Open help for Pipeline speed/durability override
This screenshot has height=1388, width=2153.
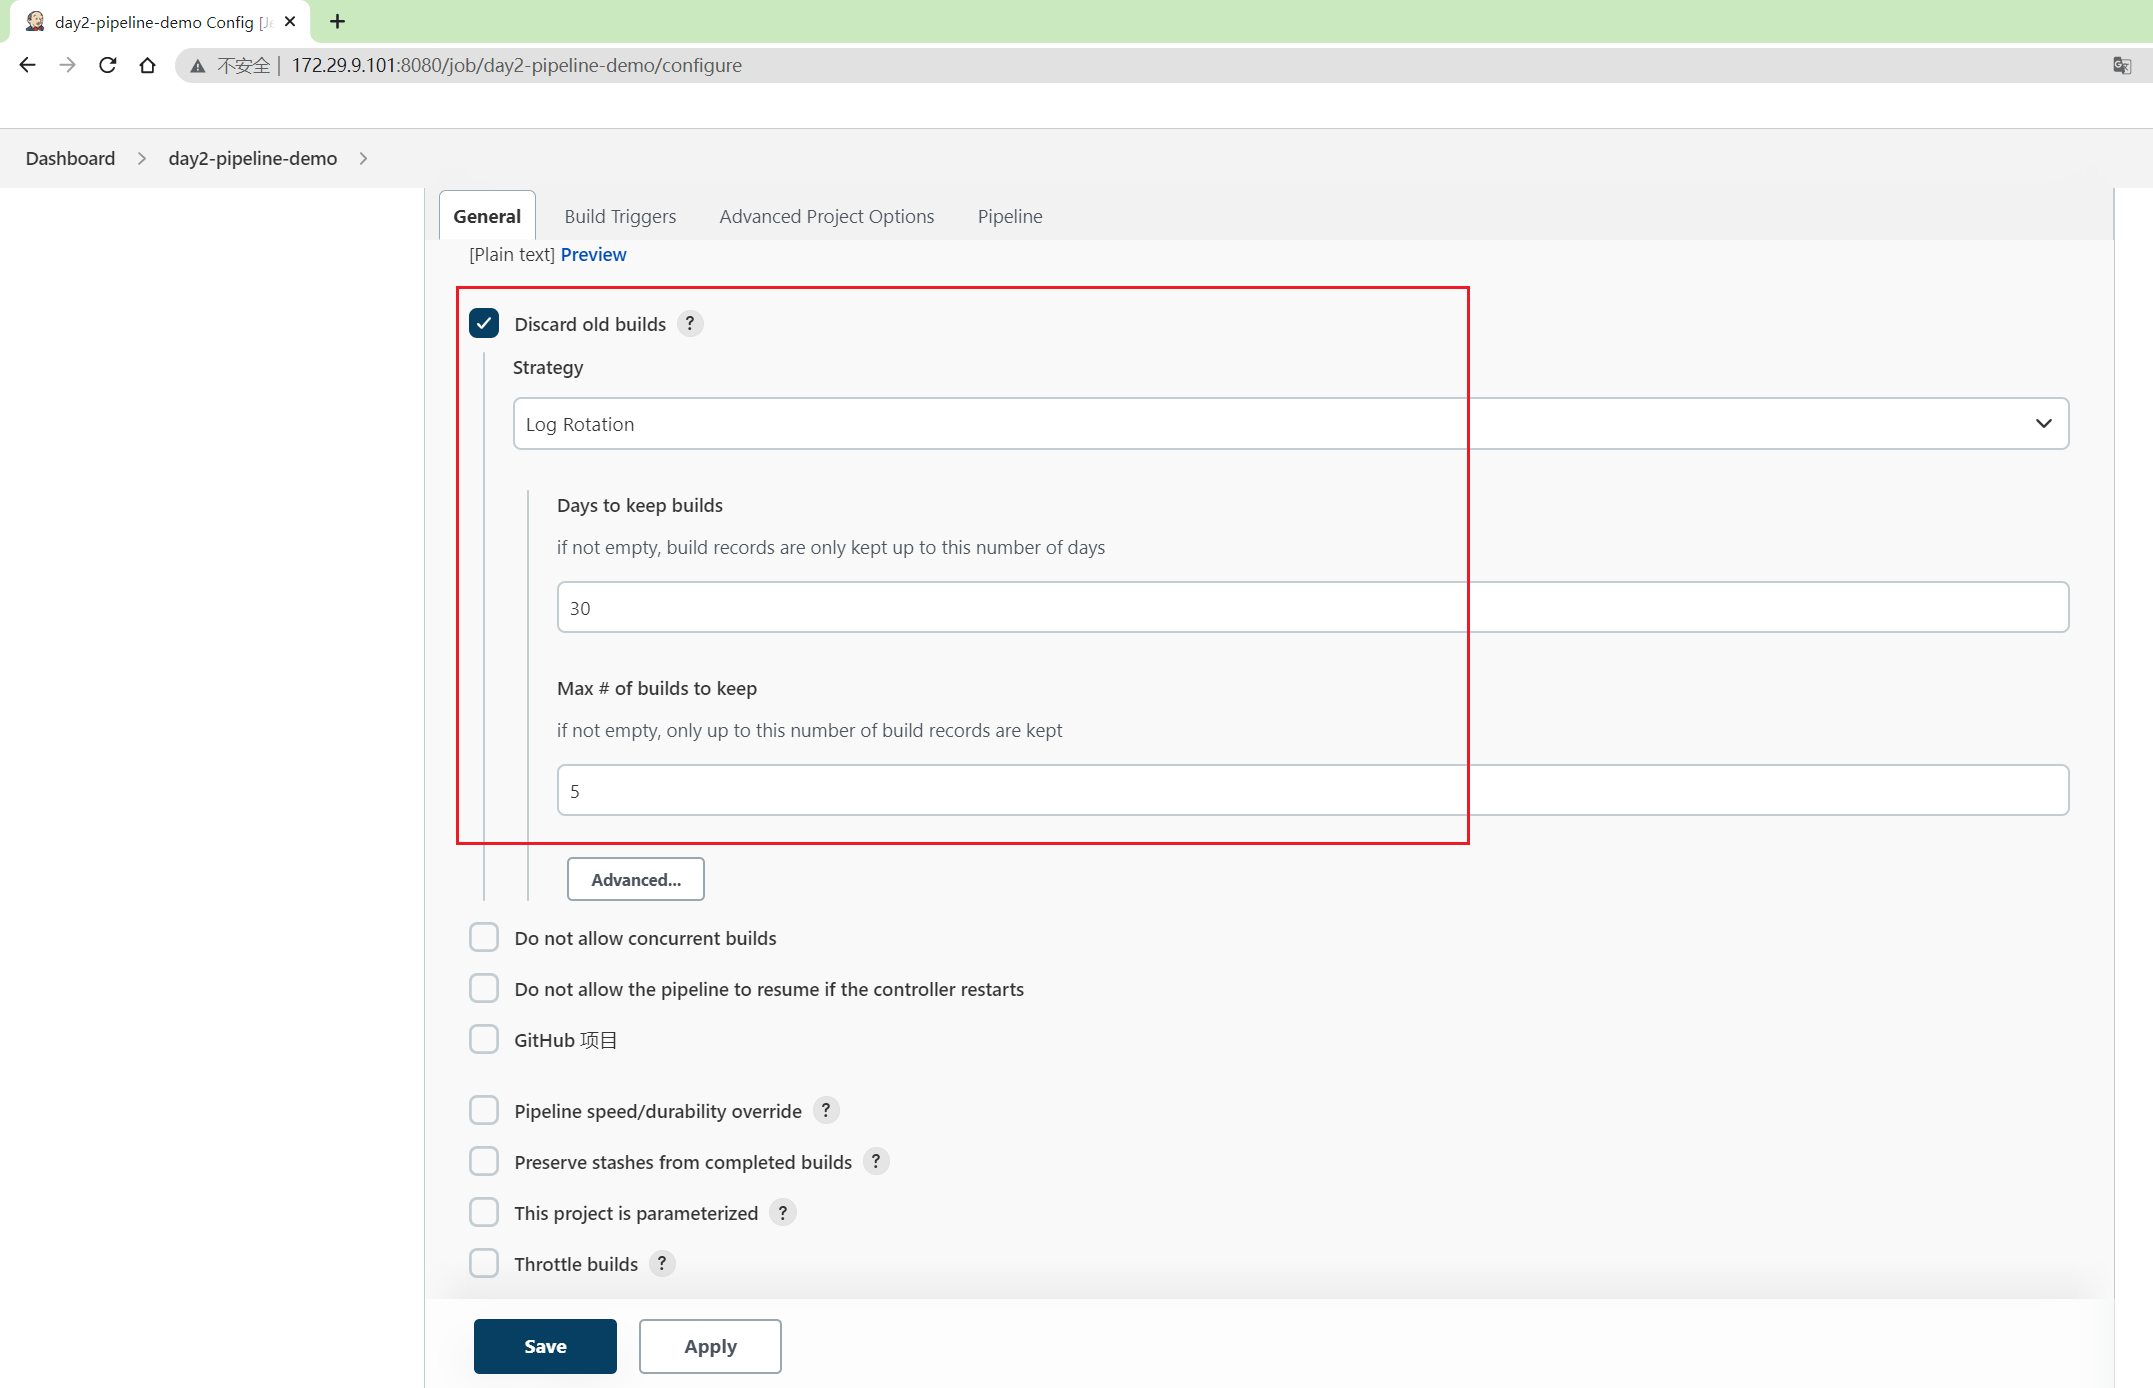826,1110
